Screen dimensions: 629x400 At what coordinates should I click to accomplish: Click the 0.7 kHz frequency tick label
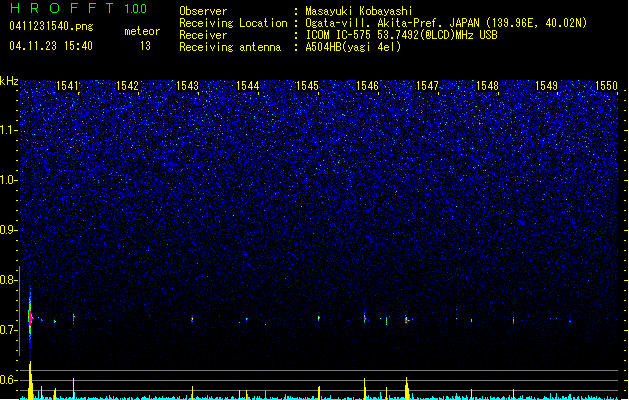(x=8, y=330)
